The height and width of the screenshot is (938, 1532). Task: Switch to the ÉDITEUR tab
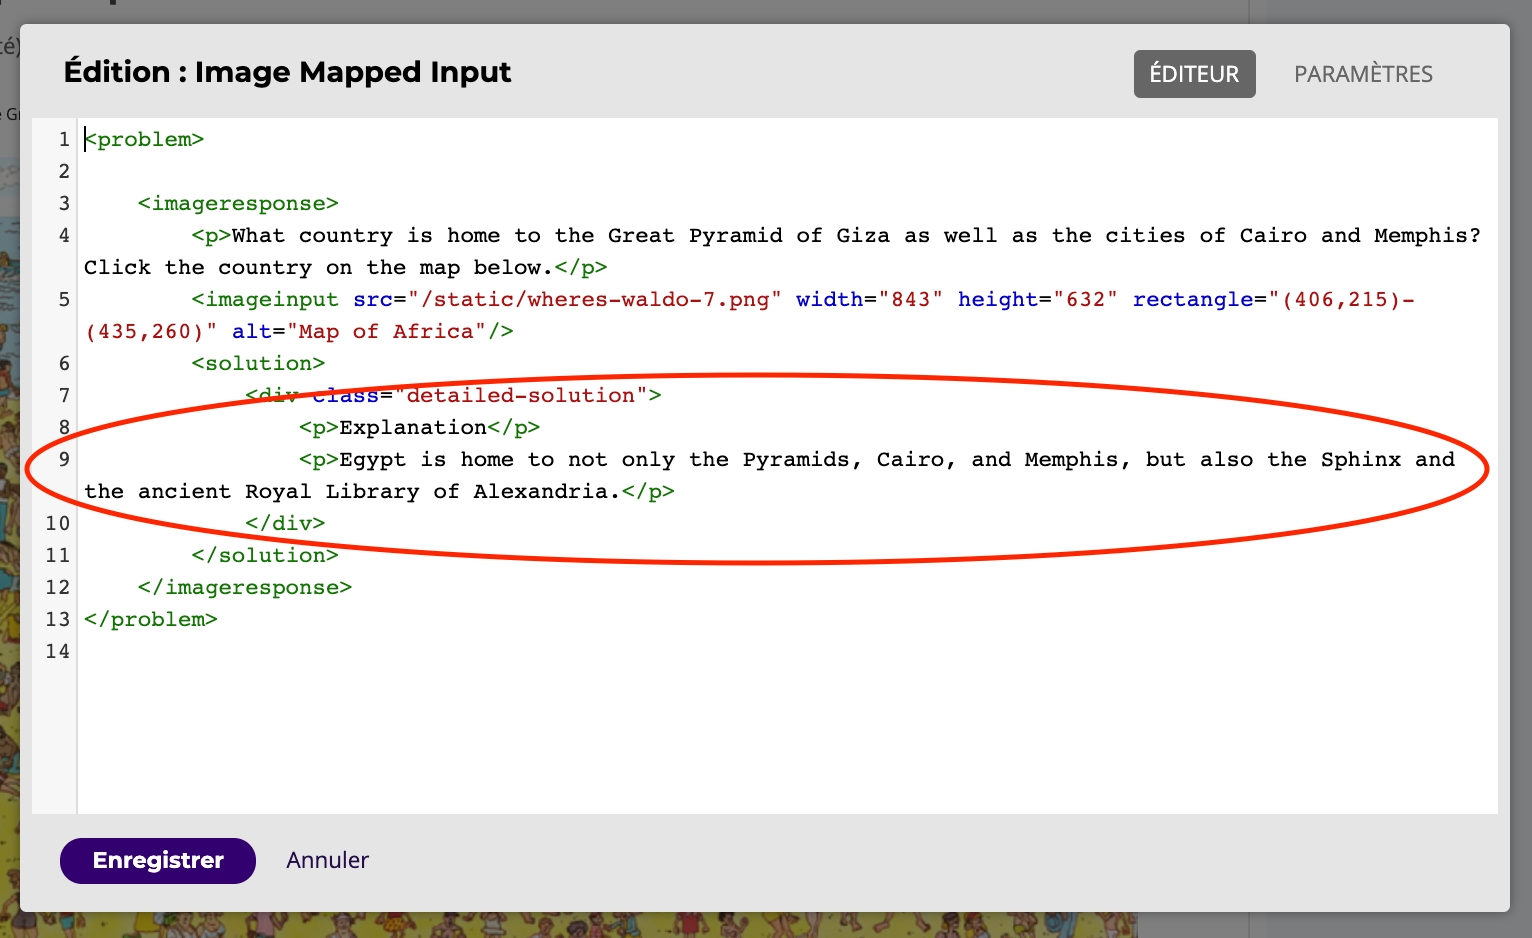[1194, 74]
